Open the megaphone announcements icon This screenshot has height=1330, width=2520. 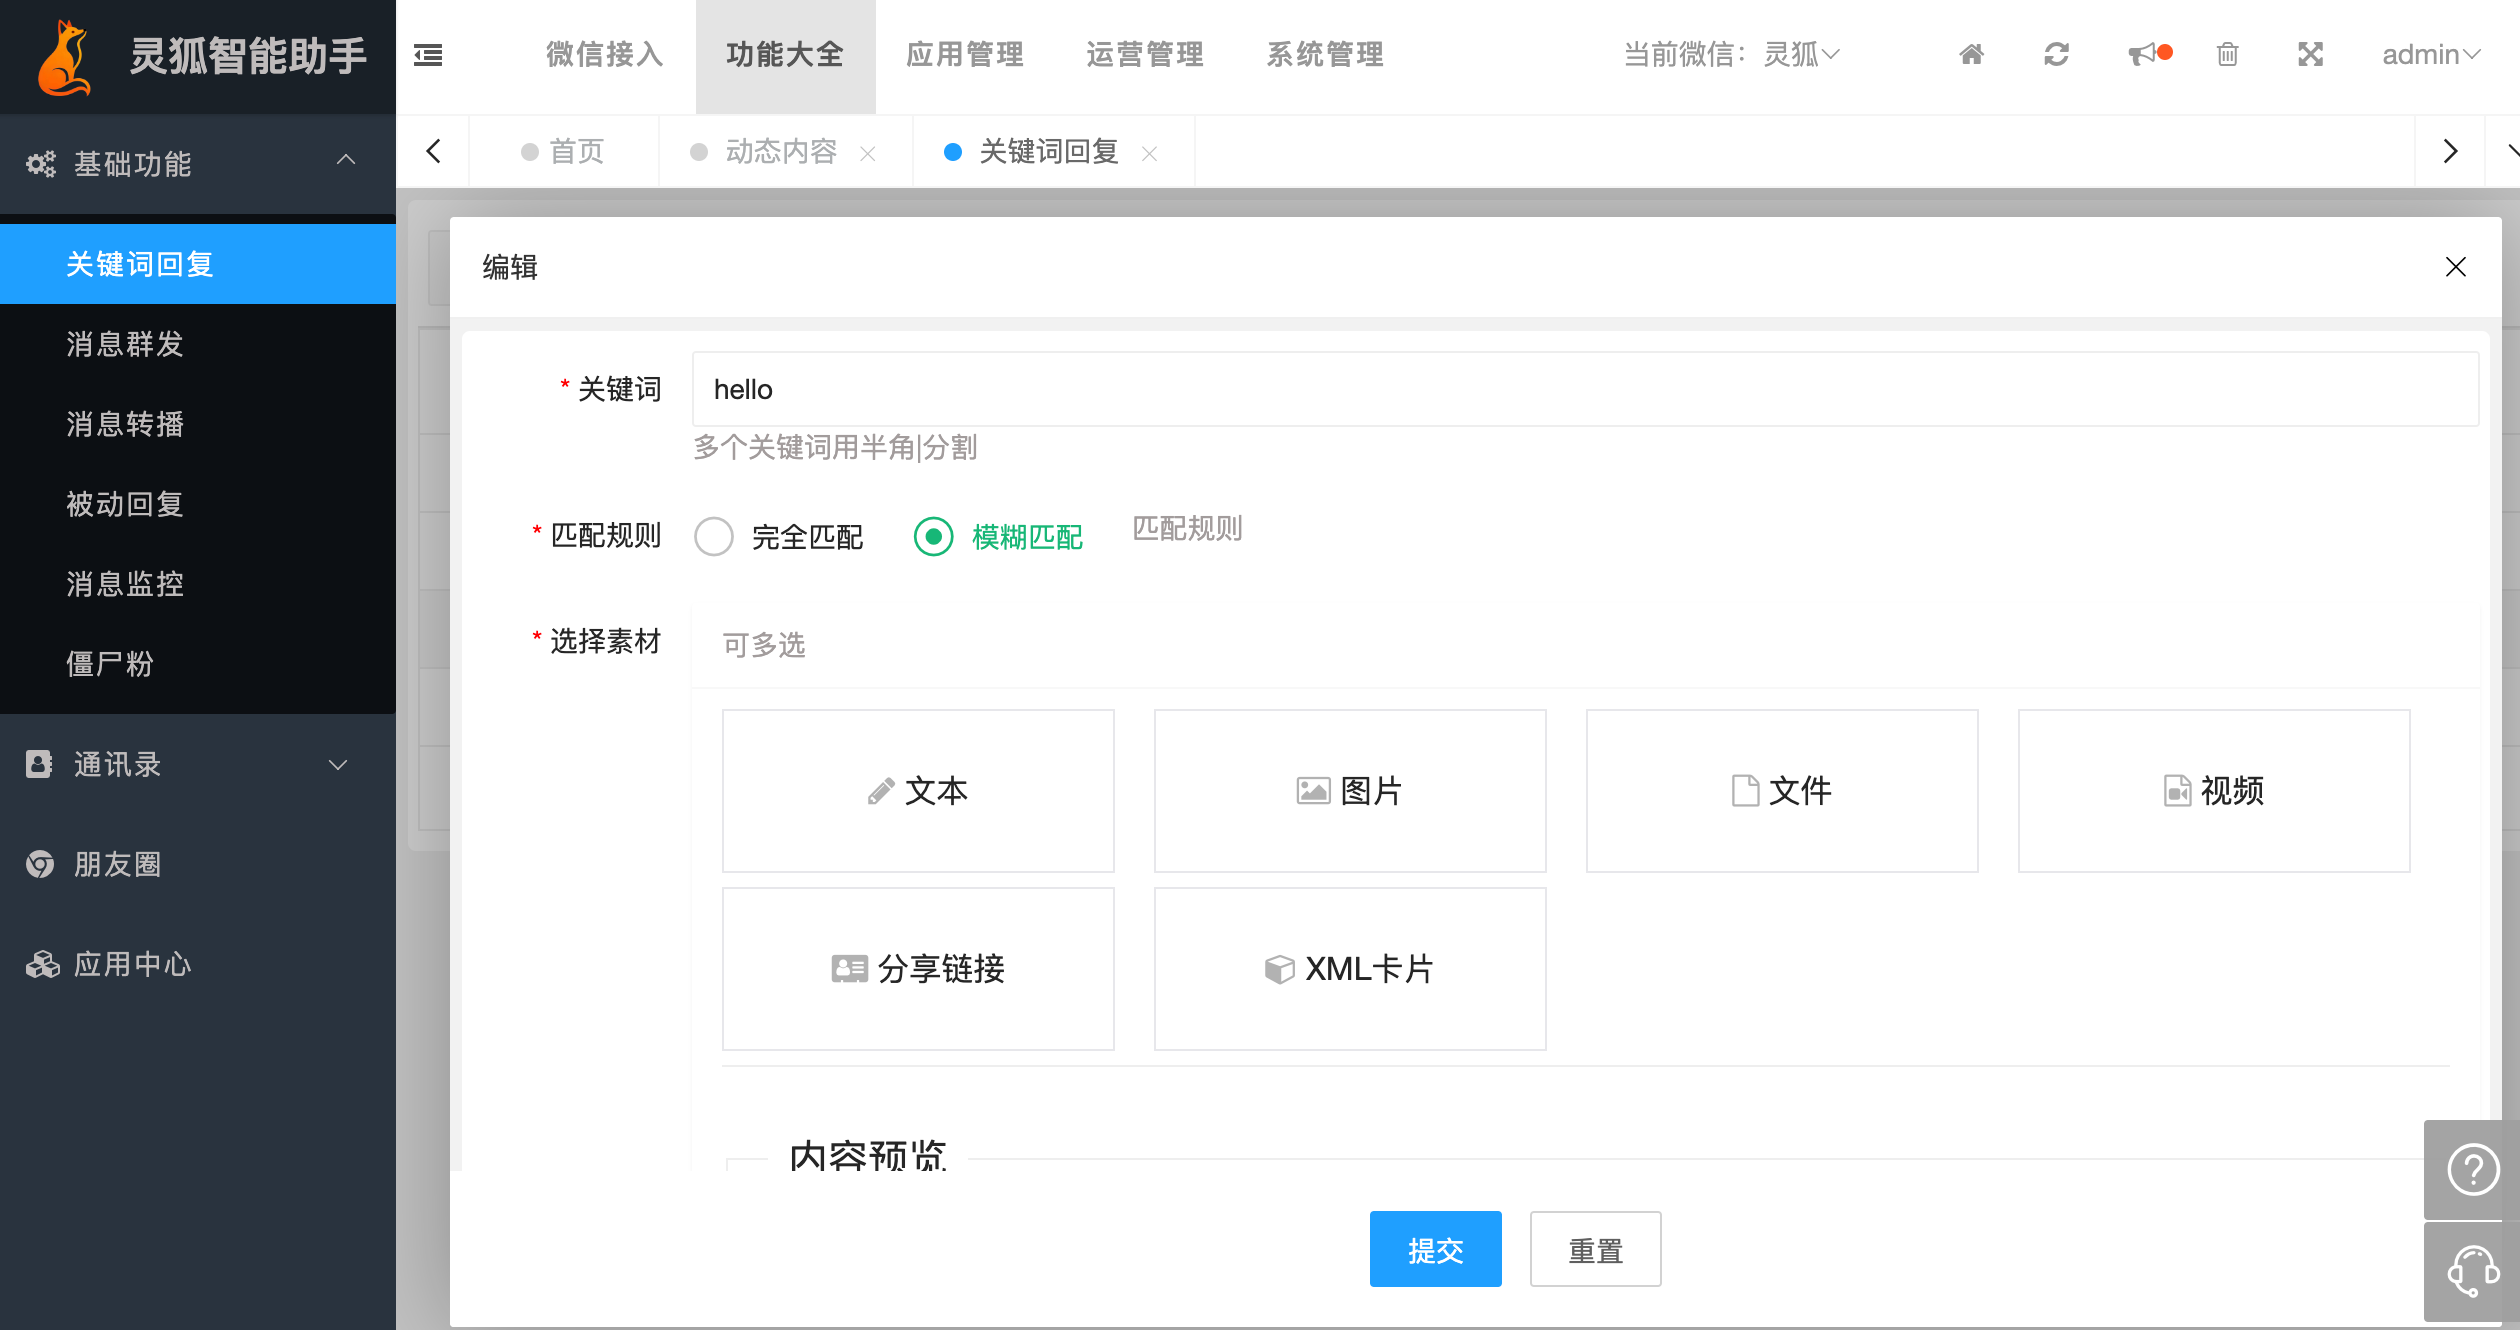pos(2143,54)
